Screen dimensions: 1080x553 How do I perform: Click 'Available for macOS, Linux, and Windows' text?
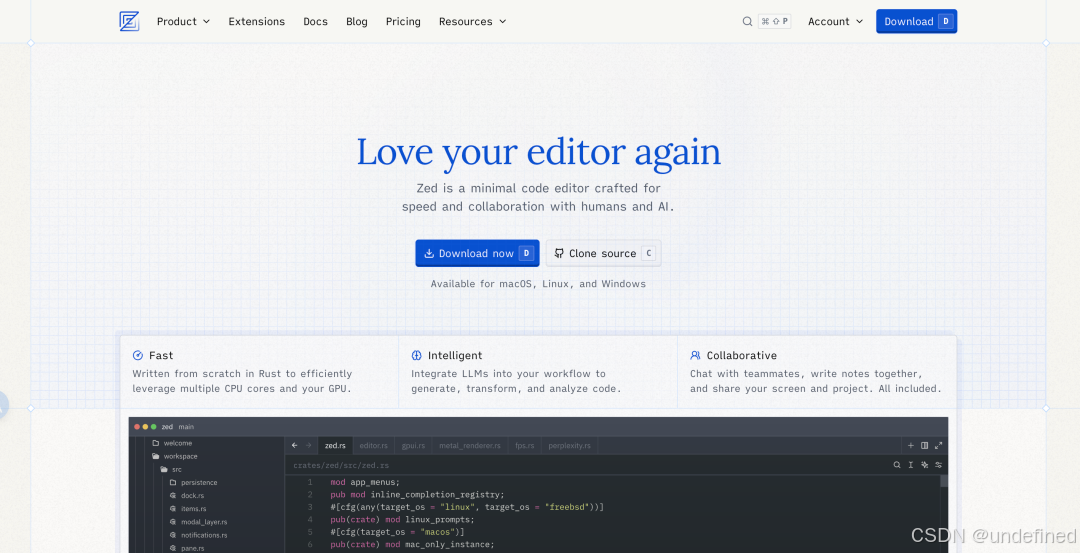pos(538,284)
